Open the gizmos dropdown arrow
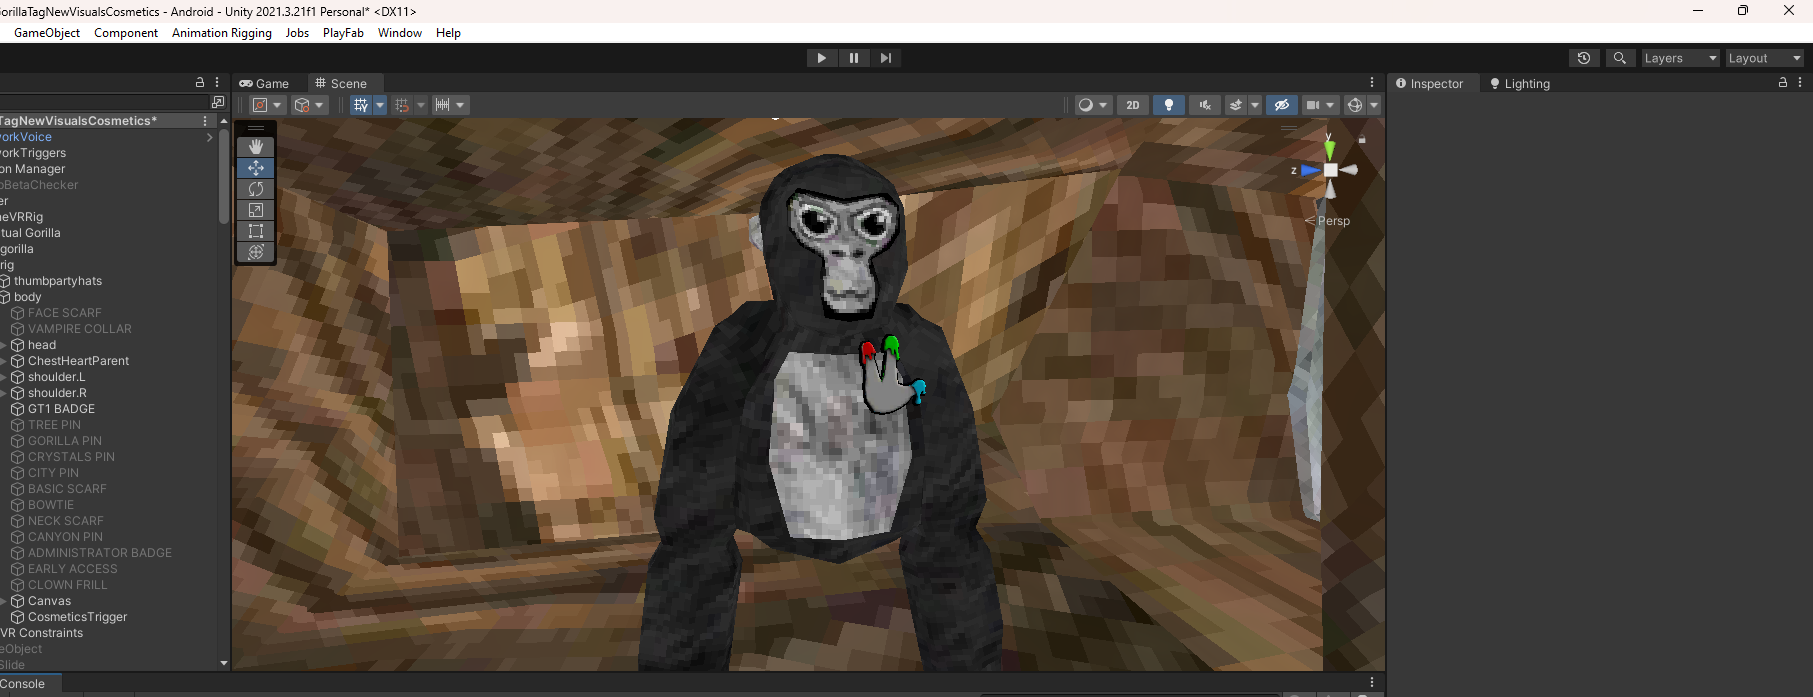Screen dimensions: 1813x697 tap(1374, 105)
